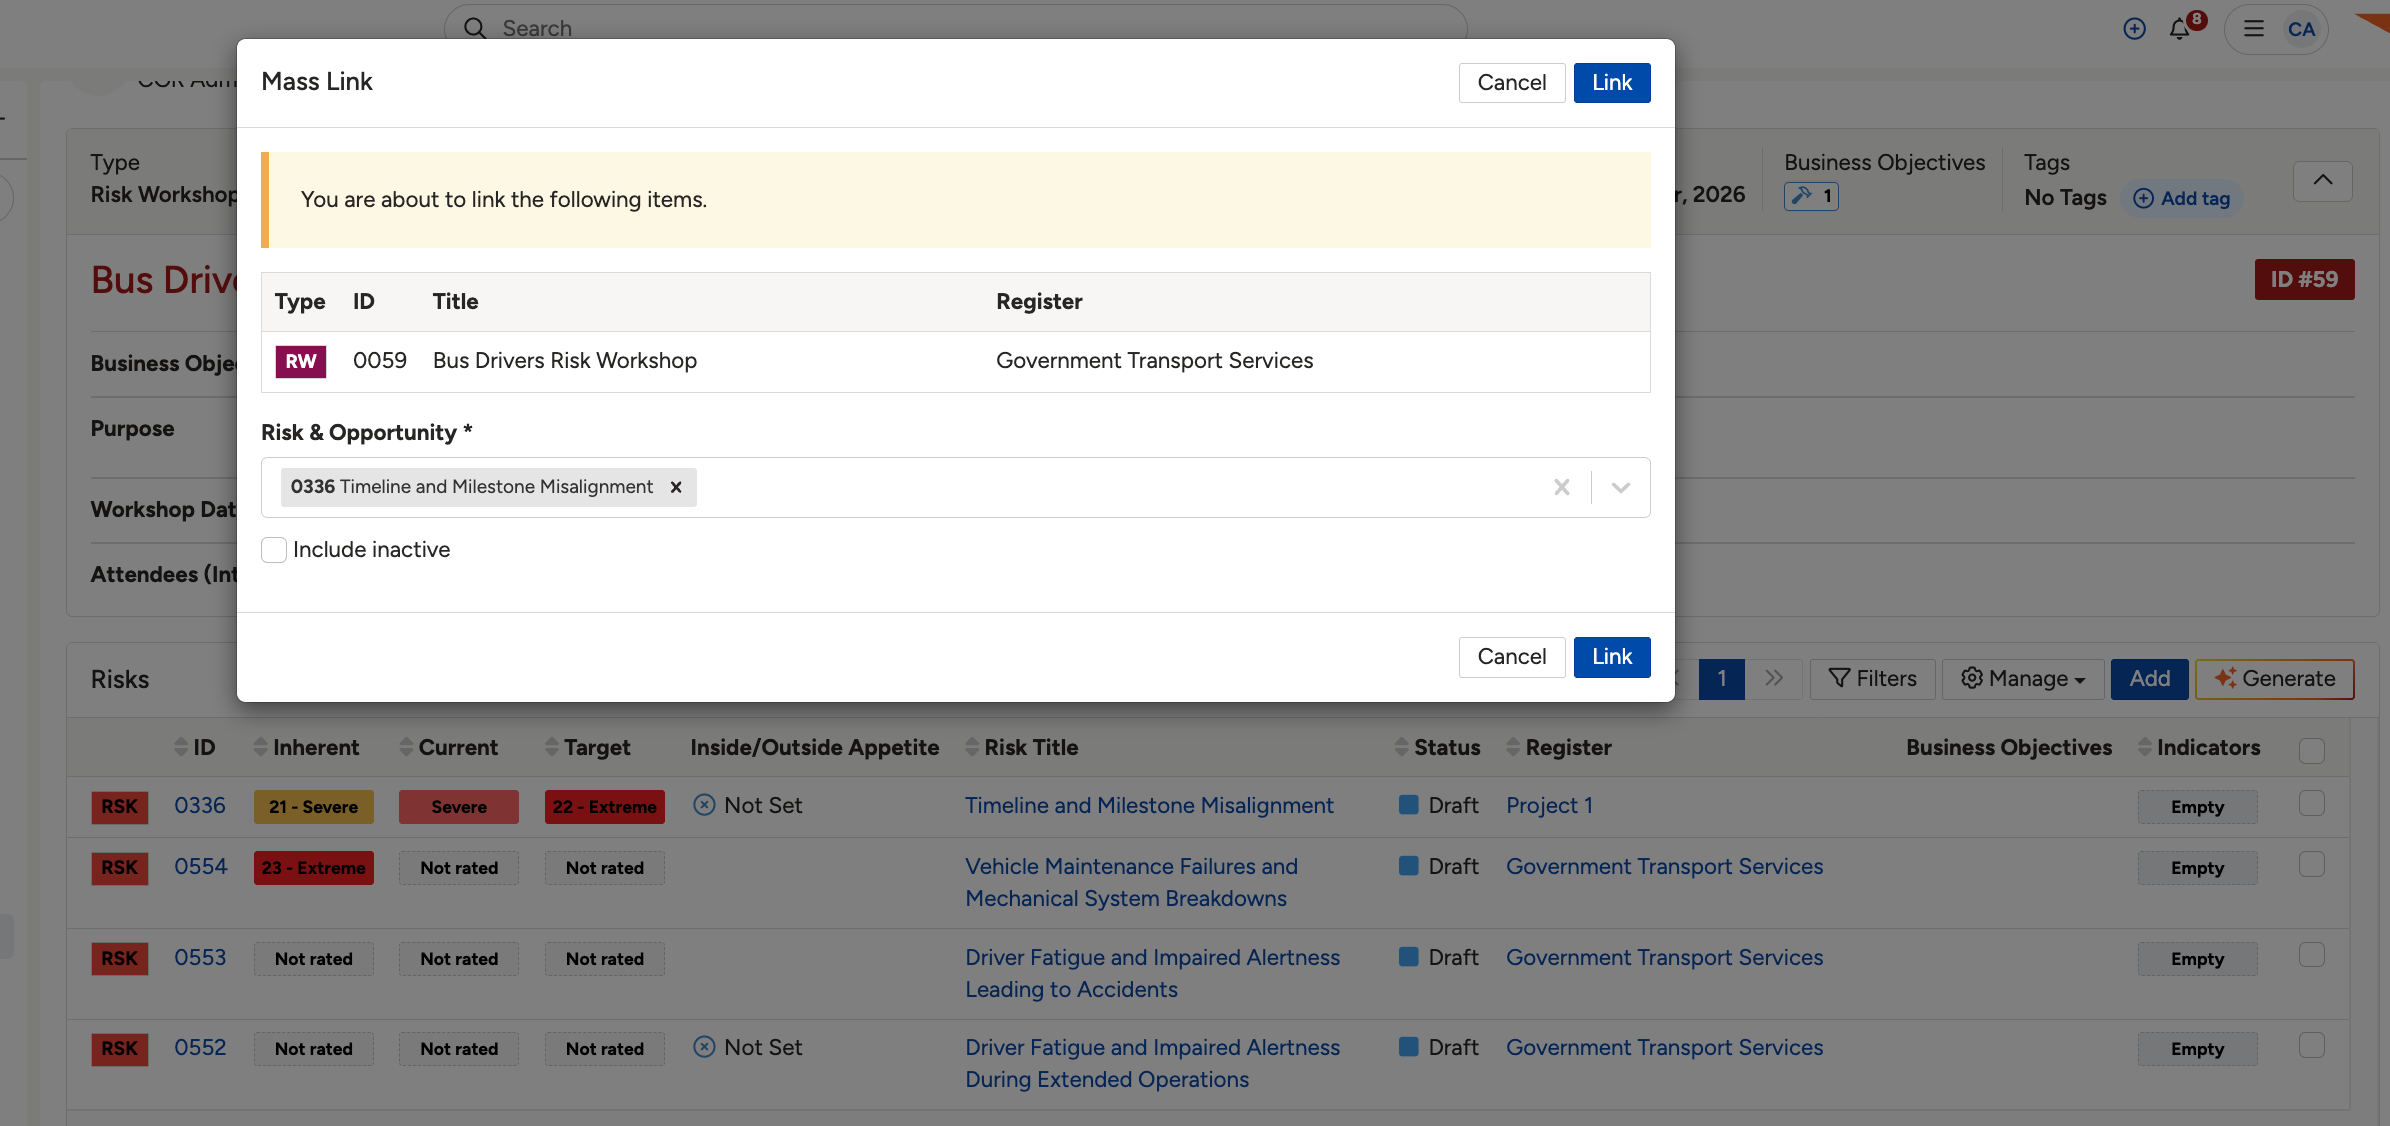Check the row checkbox for risk 0553

point(2312,955)
